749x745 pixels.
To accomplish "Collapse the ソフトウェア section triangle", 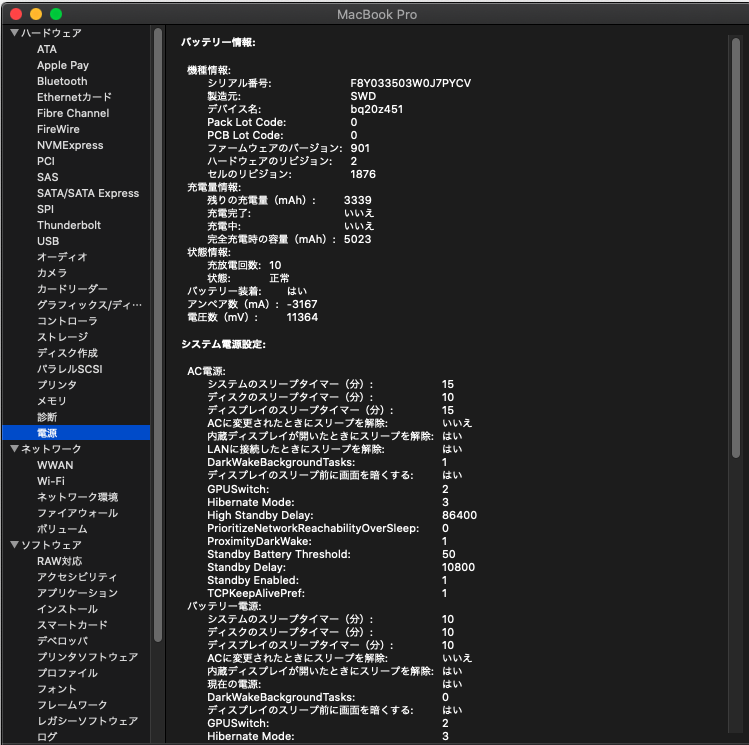I will [14, 544].
